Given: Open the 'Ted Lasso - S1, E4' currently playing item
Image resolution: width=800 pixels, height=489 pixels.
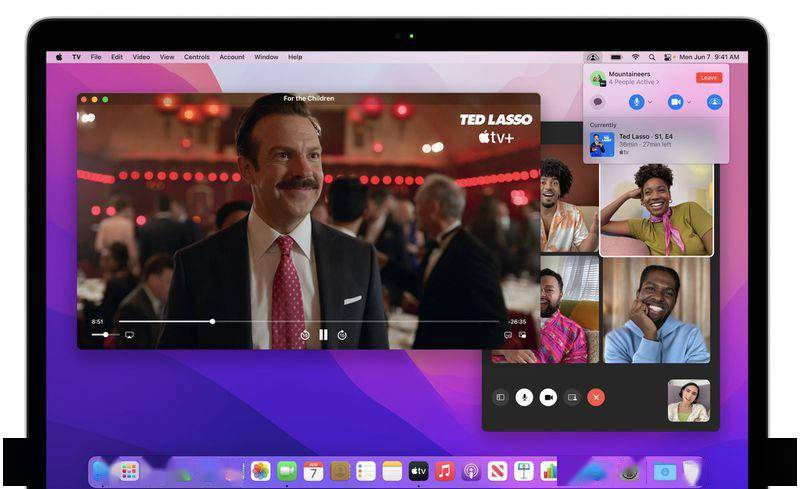Looking at the screenshot, I should tap(656, 144).
